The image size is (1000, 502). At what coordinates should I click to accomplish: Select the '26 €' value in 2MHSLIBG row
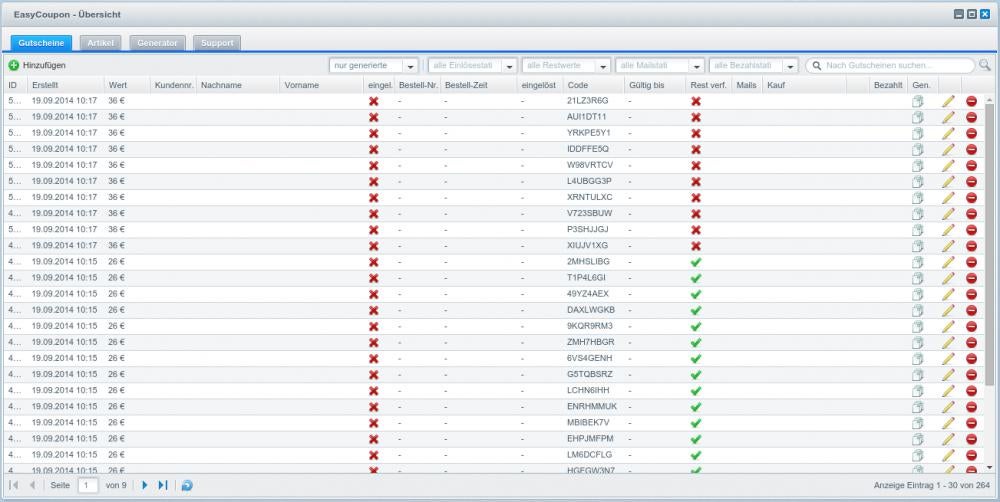click(x=116, y=262)
